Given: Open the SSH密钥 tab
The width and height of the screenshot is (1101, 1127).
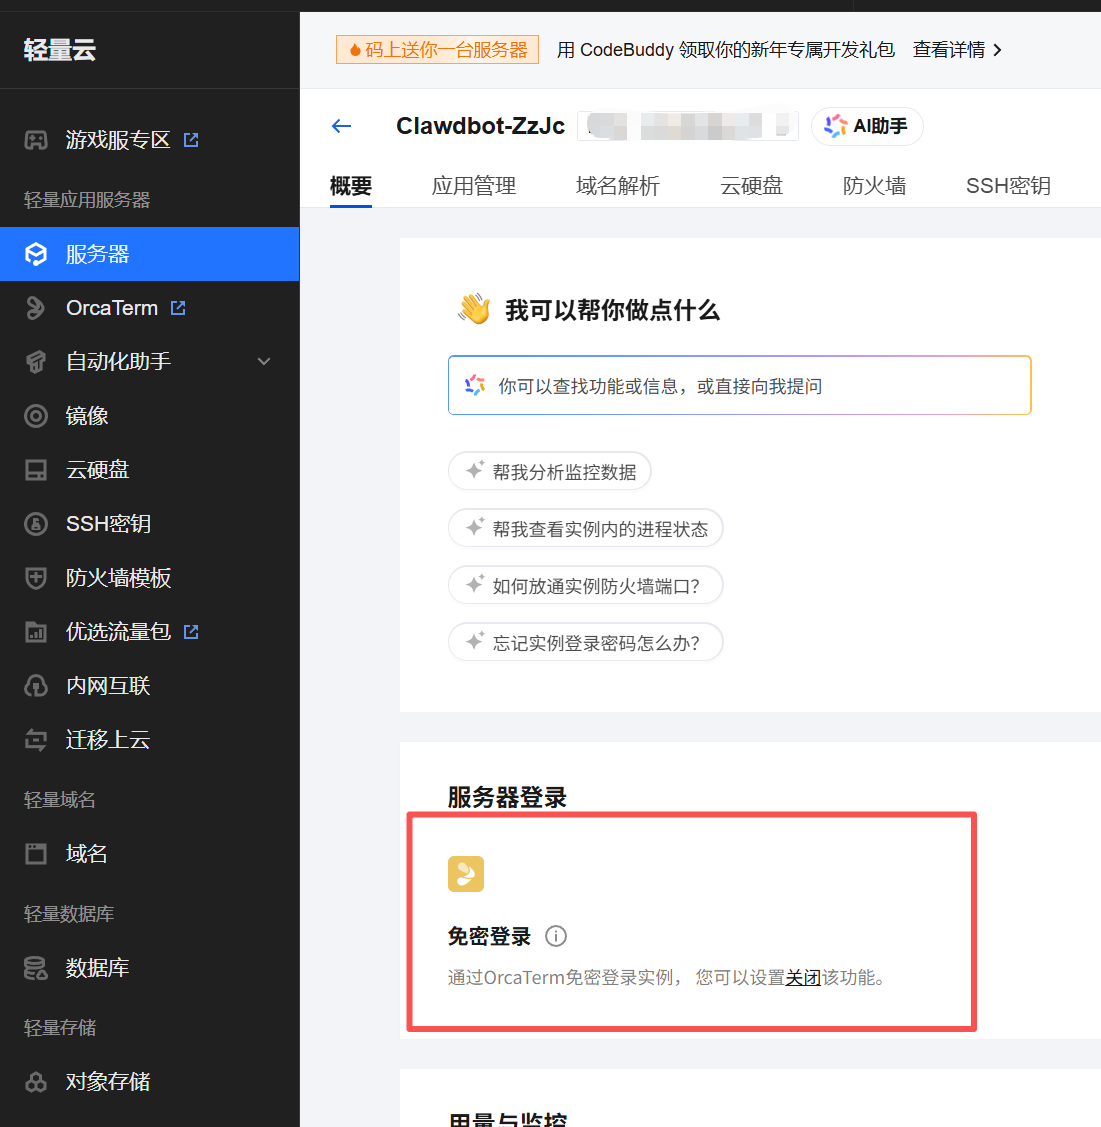Looking at the screenshot, I should [1008, 186].
